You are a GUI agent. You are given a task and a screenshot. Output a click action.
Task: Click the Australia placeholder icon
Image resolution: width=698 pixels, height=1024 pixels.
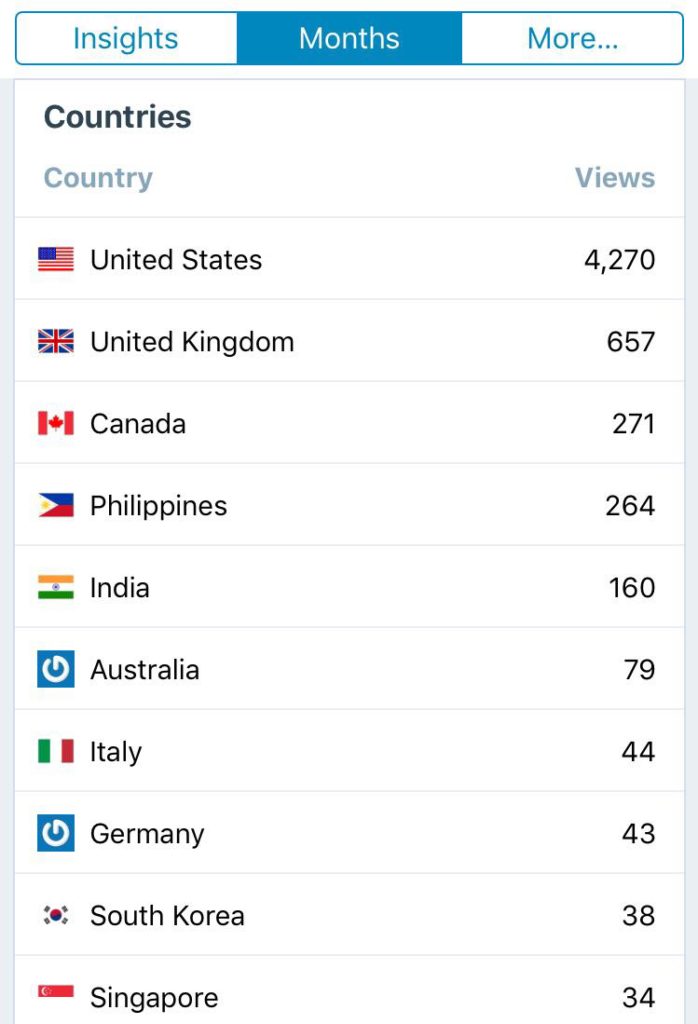(56, 670)
